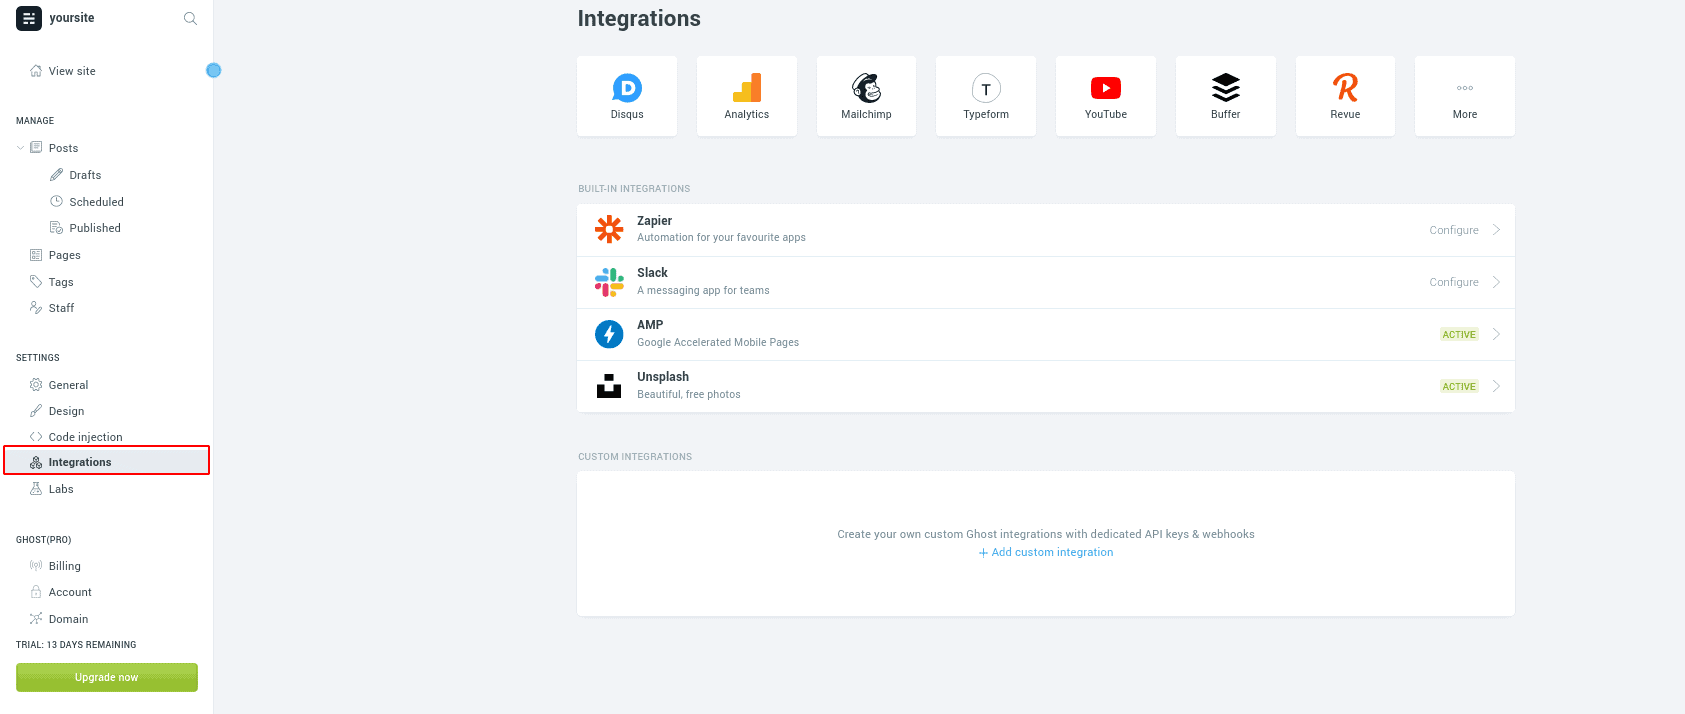Open the search magnifier icon
This screenshot has height=714, width=1685.
190,18
